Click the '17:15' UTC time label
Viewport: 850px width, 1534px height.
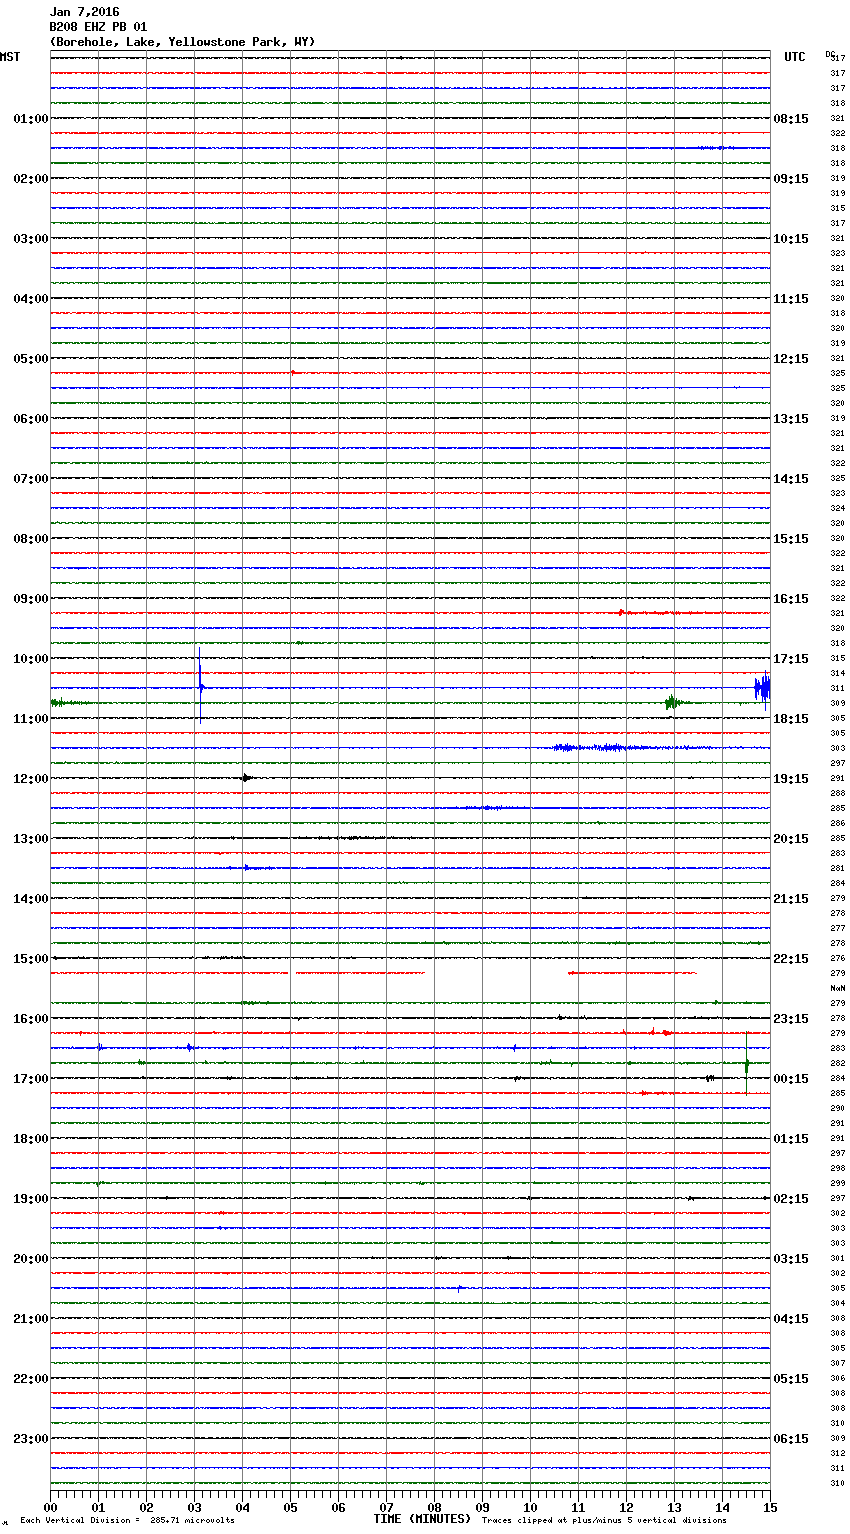791,659
